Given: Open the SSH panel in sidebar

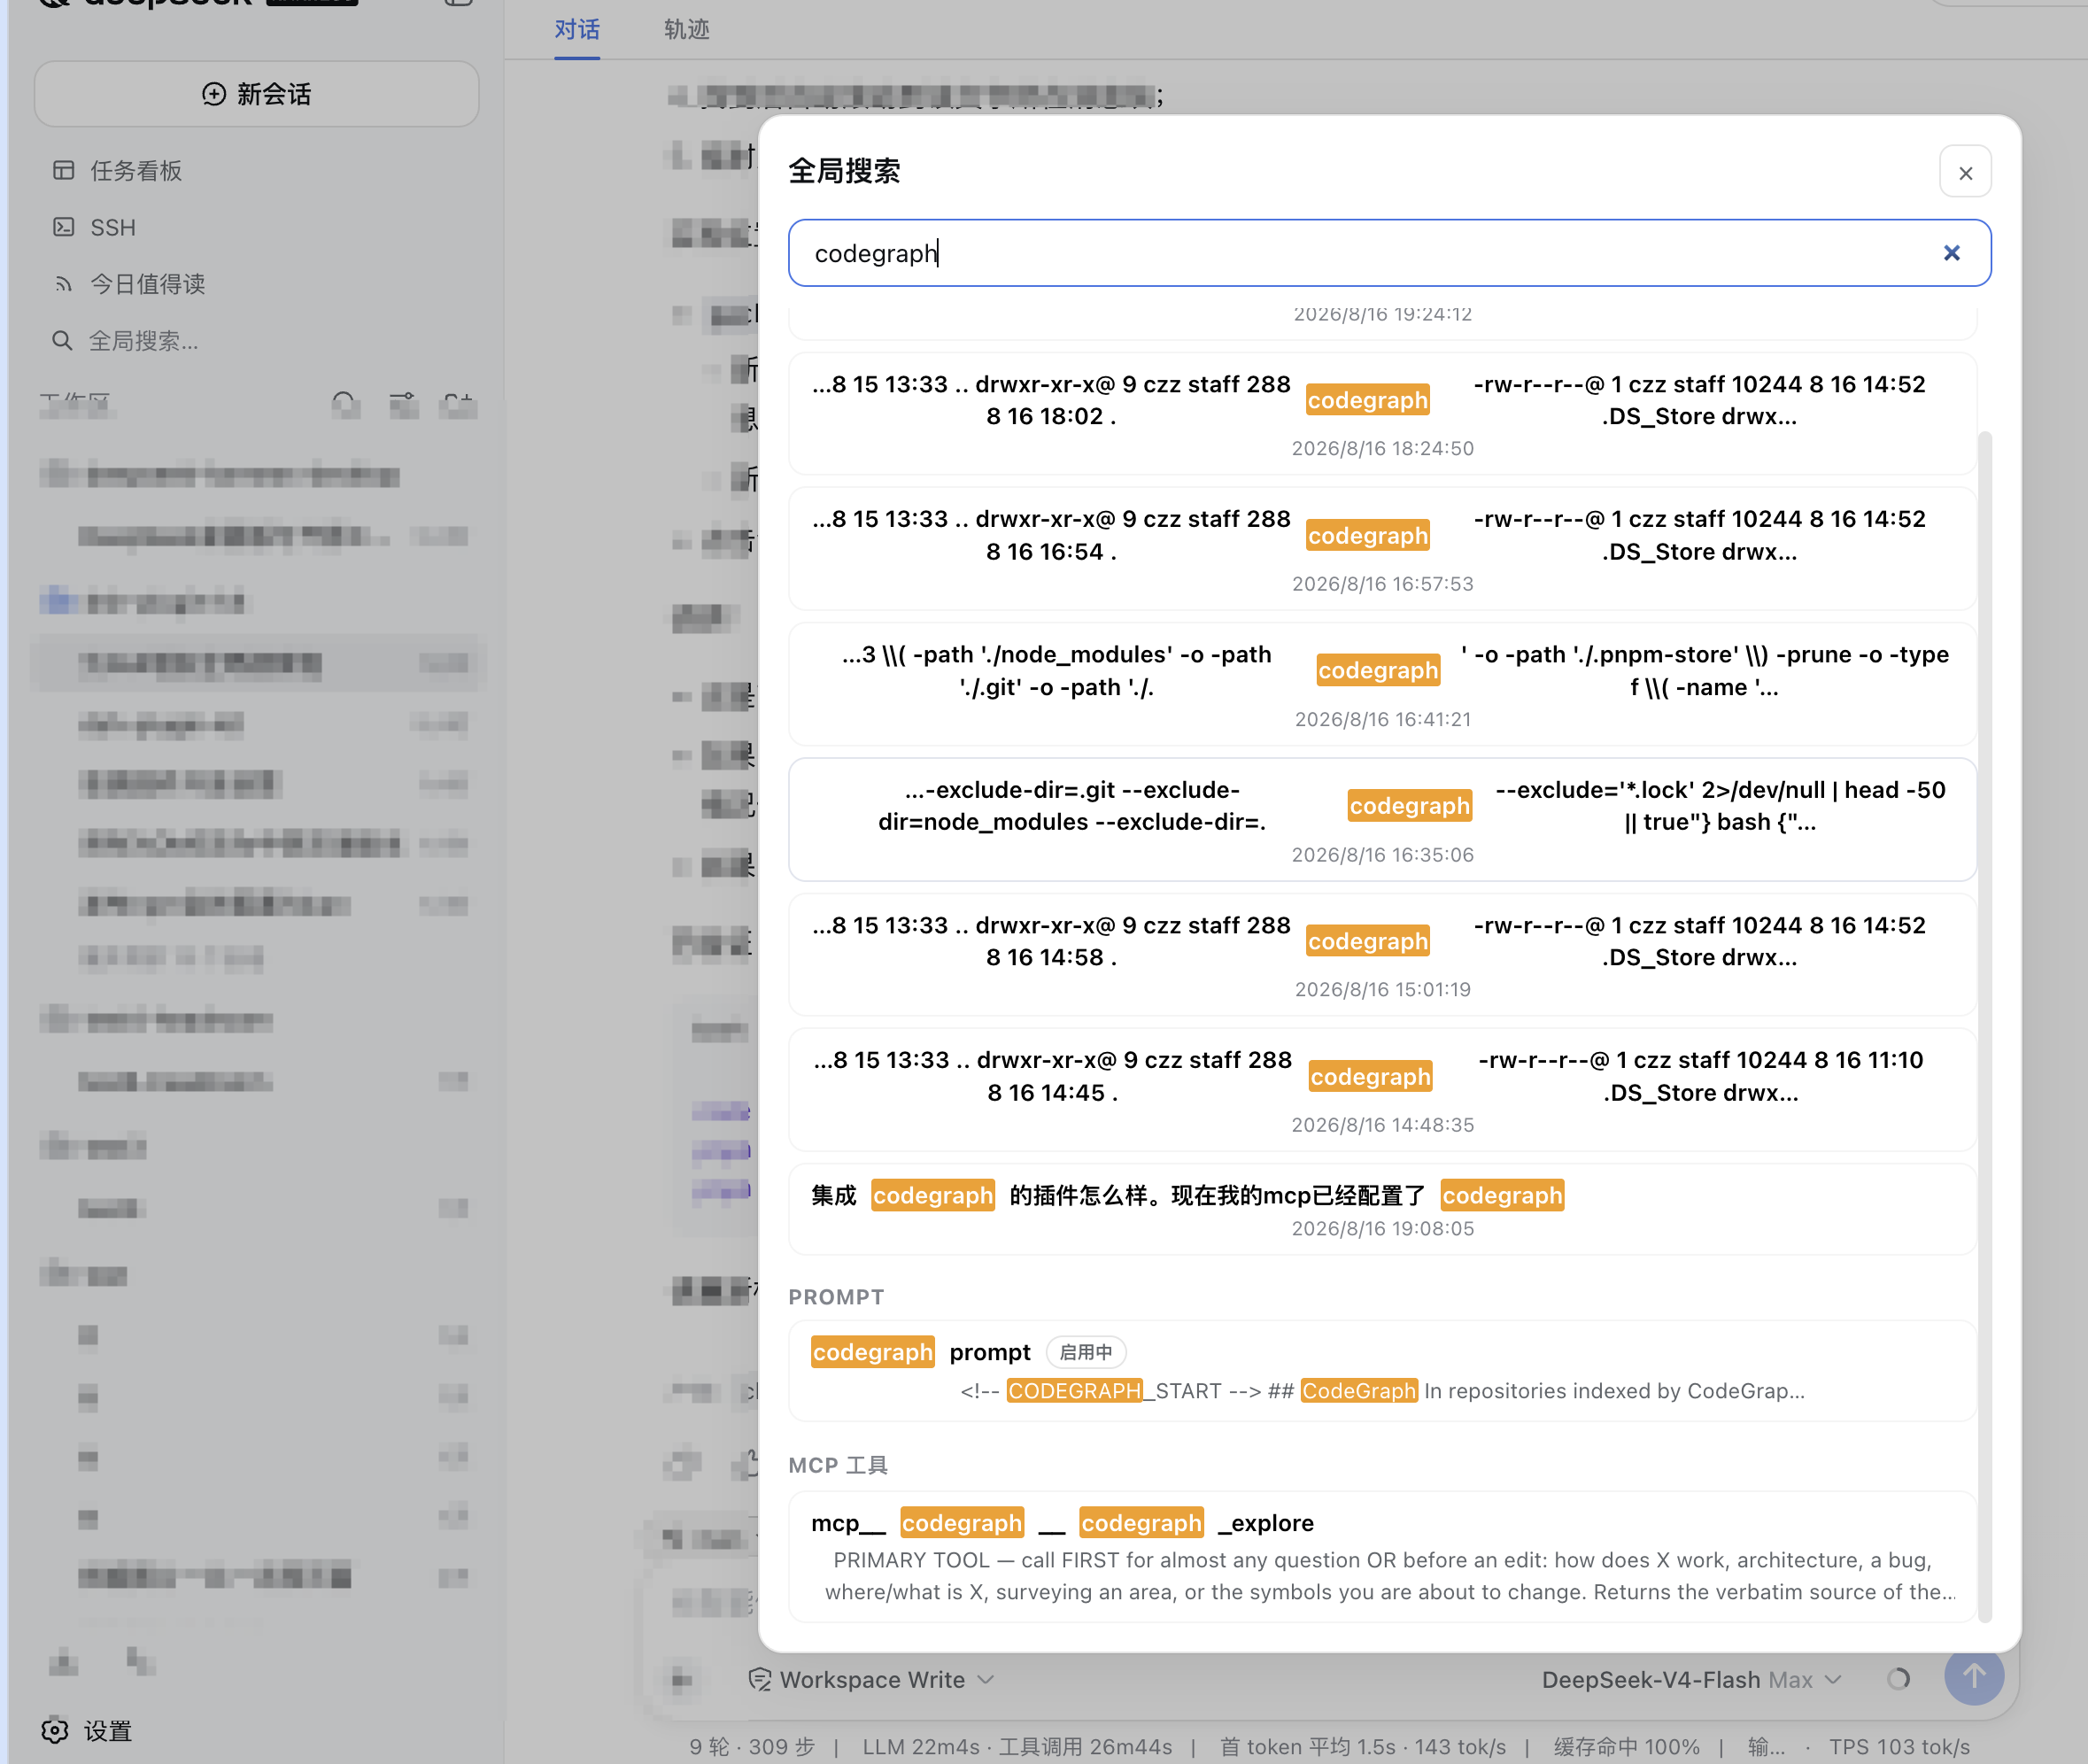Looking at the screenshot, I should (94, 227).
